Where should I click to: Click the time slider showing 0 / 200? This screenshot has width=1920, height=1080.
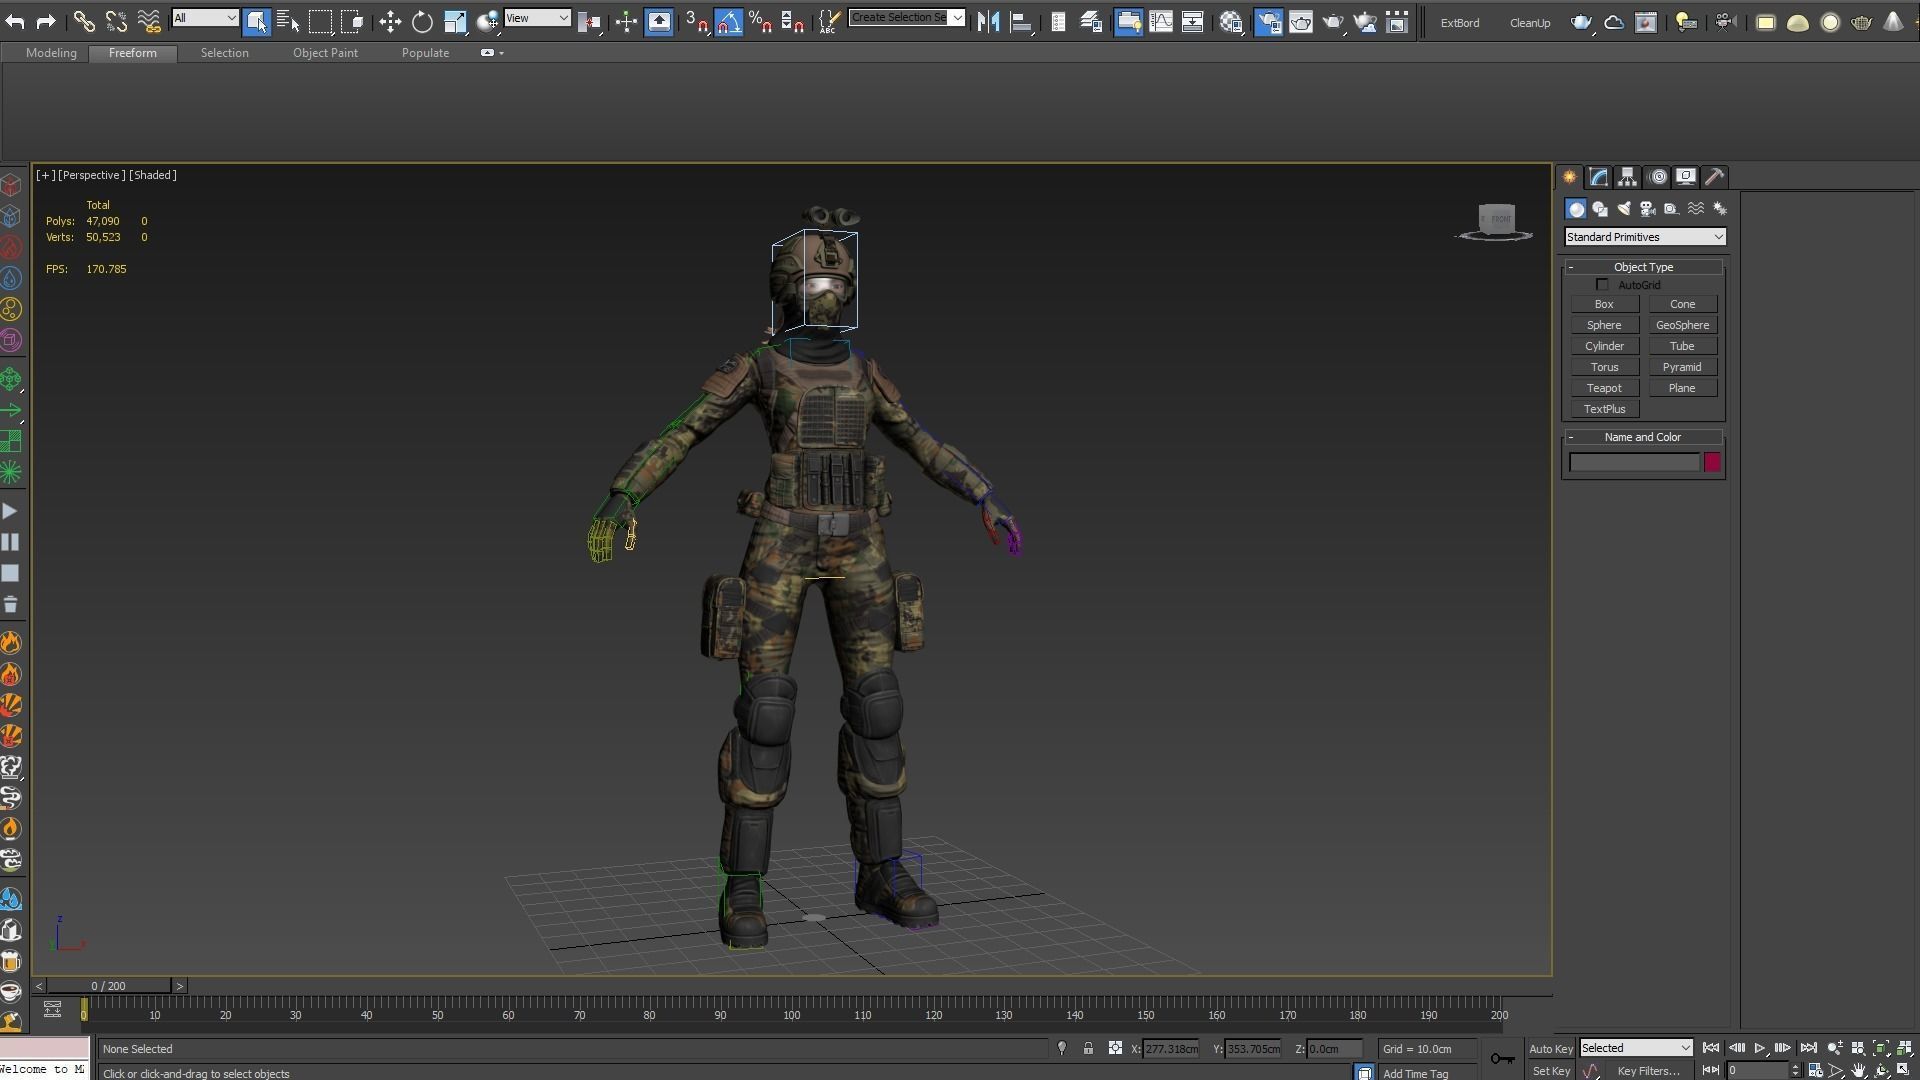[109, 986]
